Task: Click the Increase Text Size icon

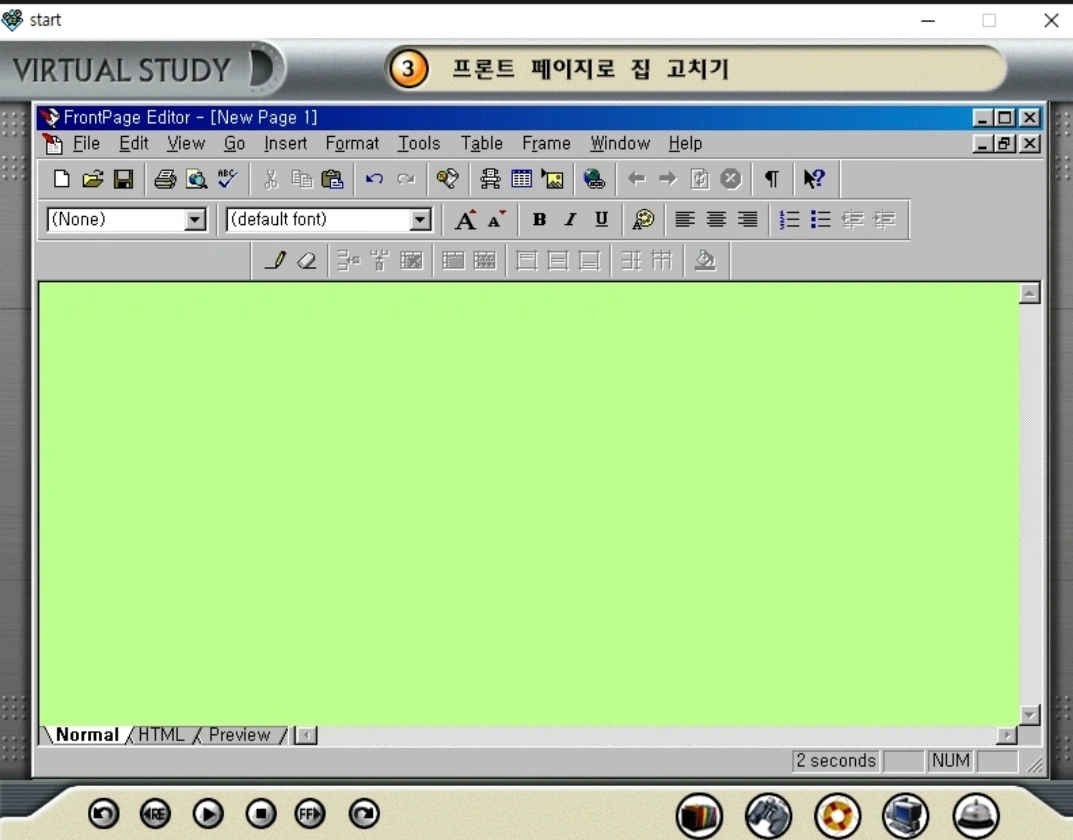Action: click(x=465, y=220)
